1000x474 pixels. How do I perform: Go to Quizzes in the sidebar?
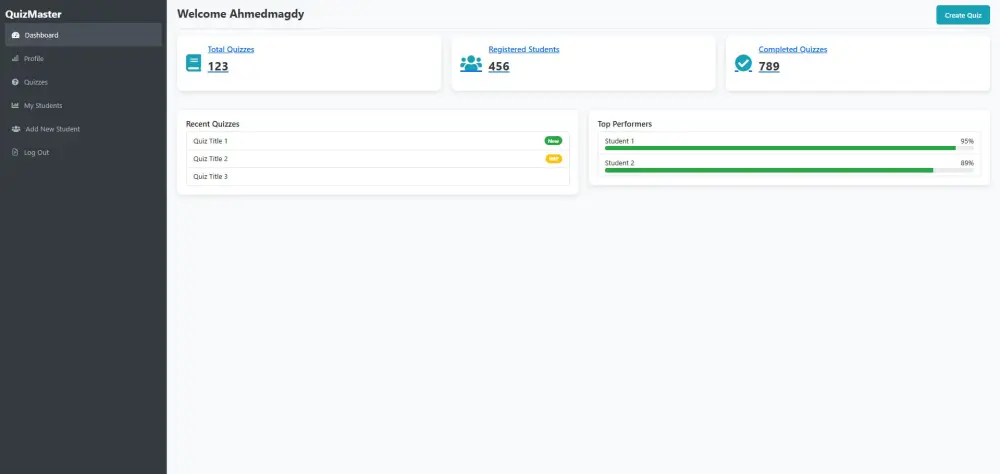[83, 82]
